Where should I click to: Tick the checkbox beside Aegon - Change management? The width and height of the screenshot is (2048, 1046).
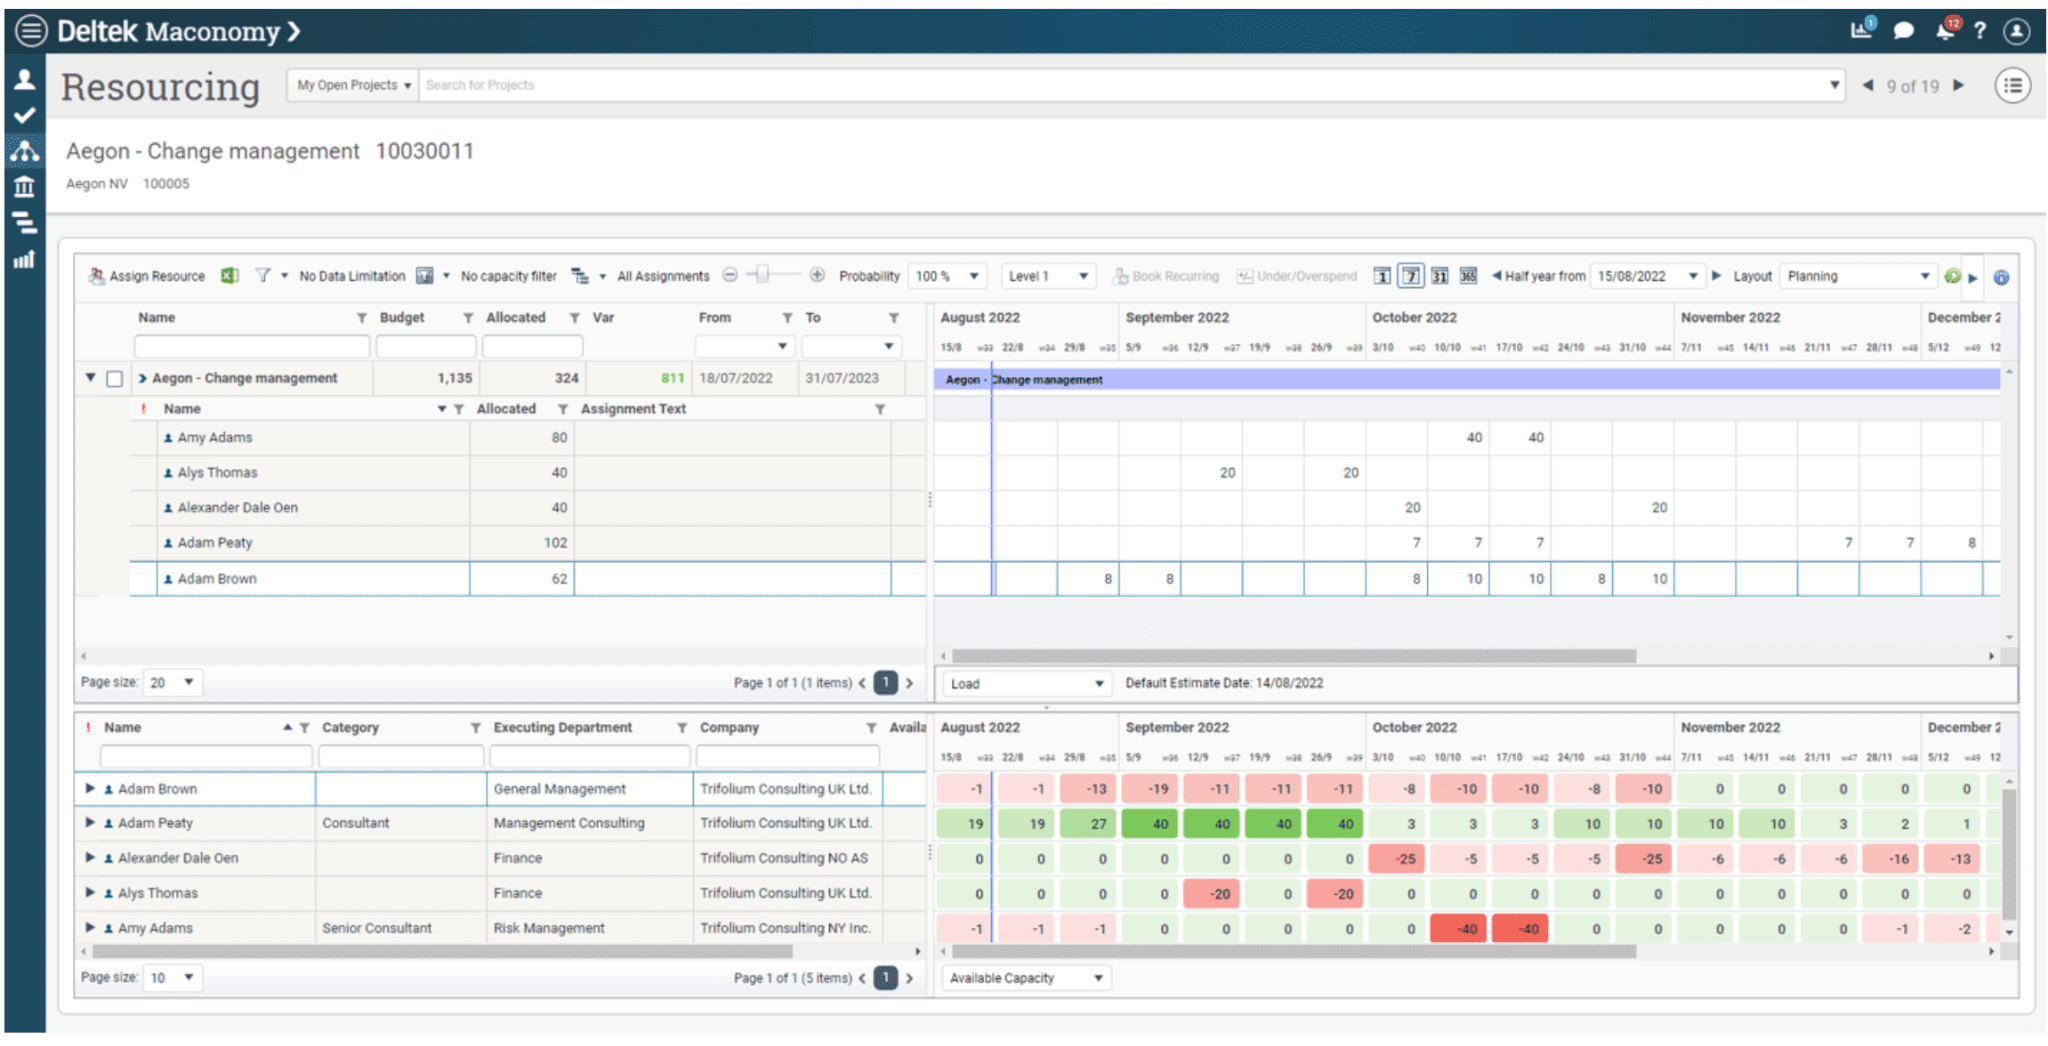point(114,378)
